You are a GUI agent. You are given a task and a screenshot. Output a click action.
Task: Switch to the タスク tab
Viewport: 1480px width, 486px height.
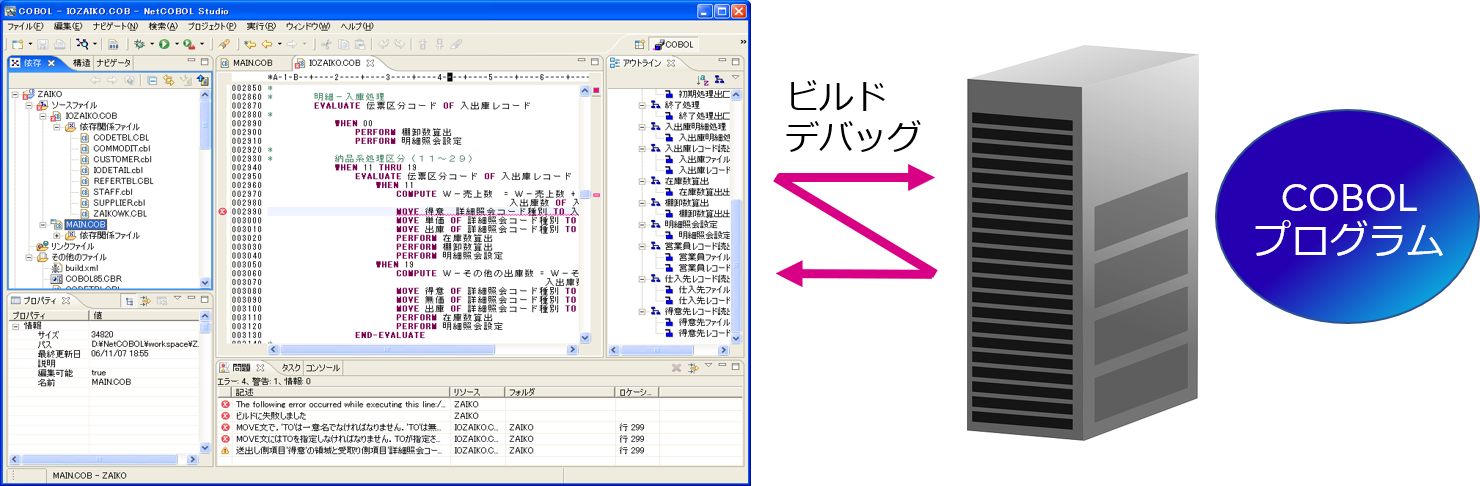click(x=290, y=368)
